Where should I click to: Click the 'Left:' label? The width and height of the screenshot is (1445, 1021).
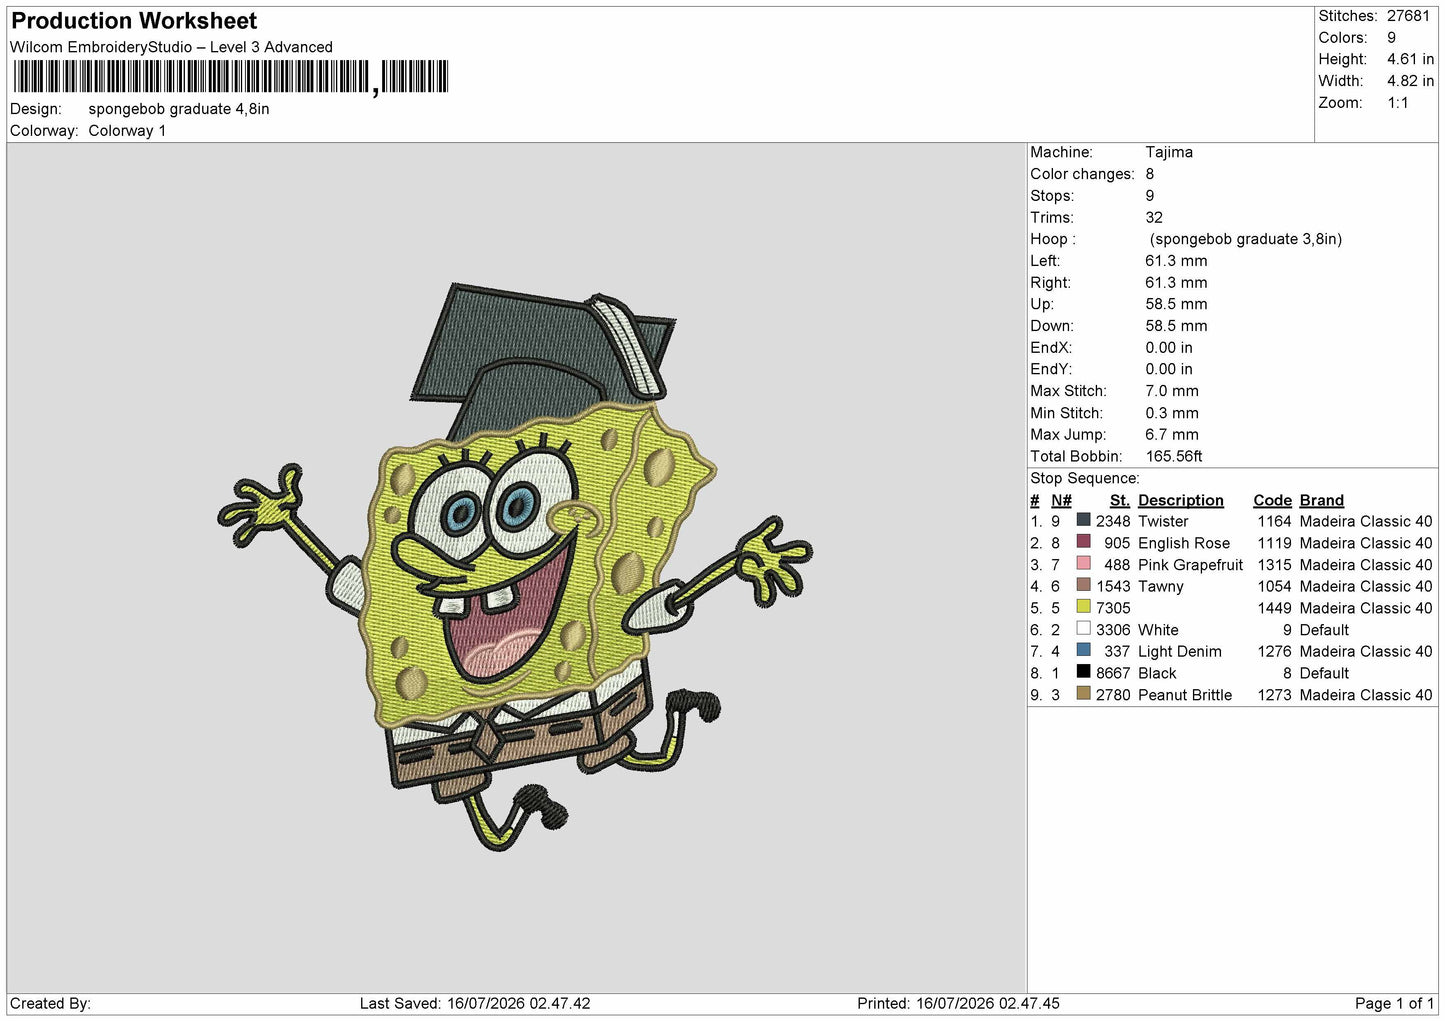1045,261
